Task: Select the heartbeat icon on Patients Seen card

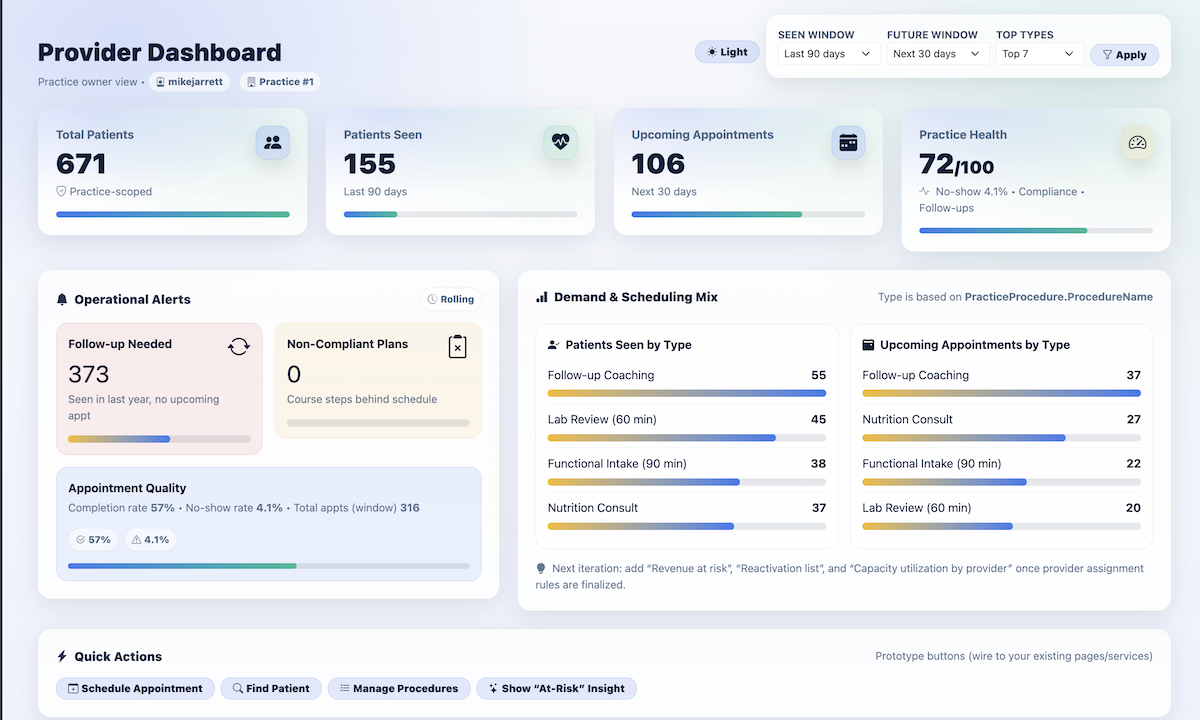Action: pos(560,142)
